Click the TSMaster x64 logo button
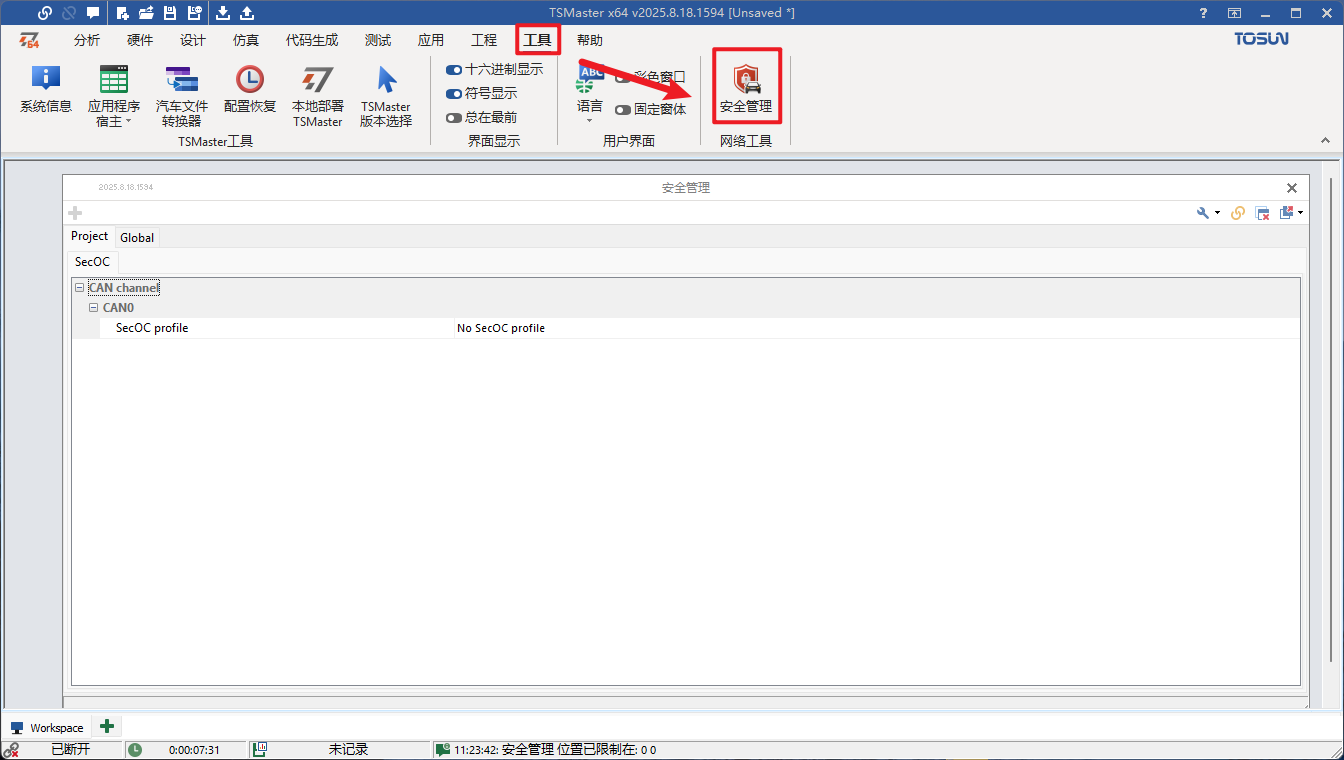This screenshot has height=760, width=1344. [30, 40]
